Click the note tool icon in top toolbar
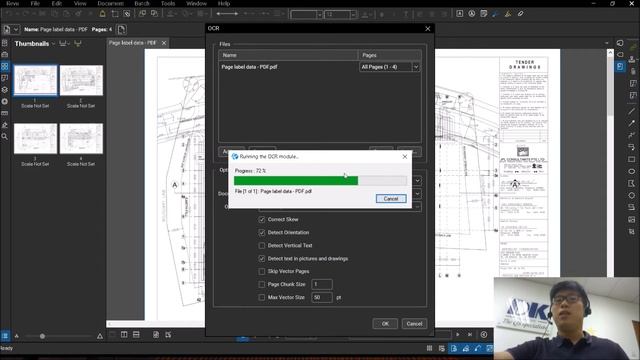 484,14
